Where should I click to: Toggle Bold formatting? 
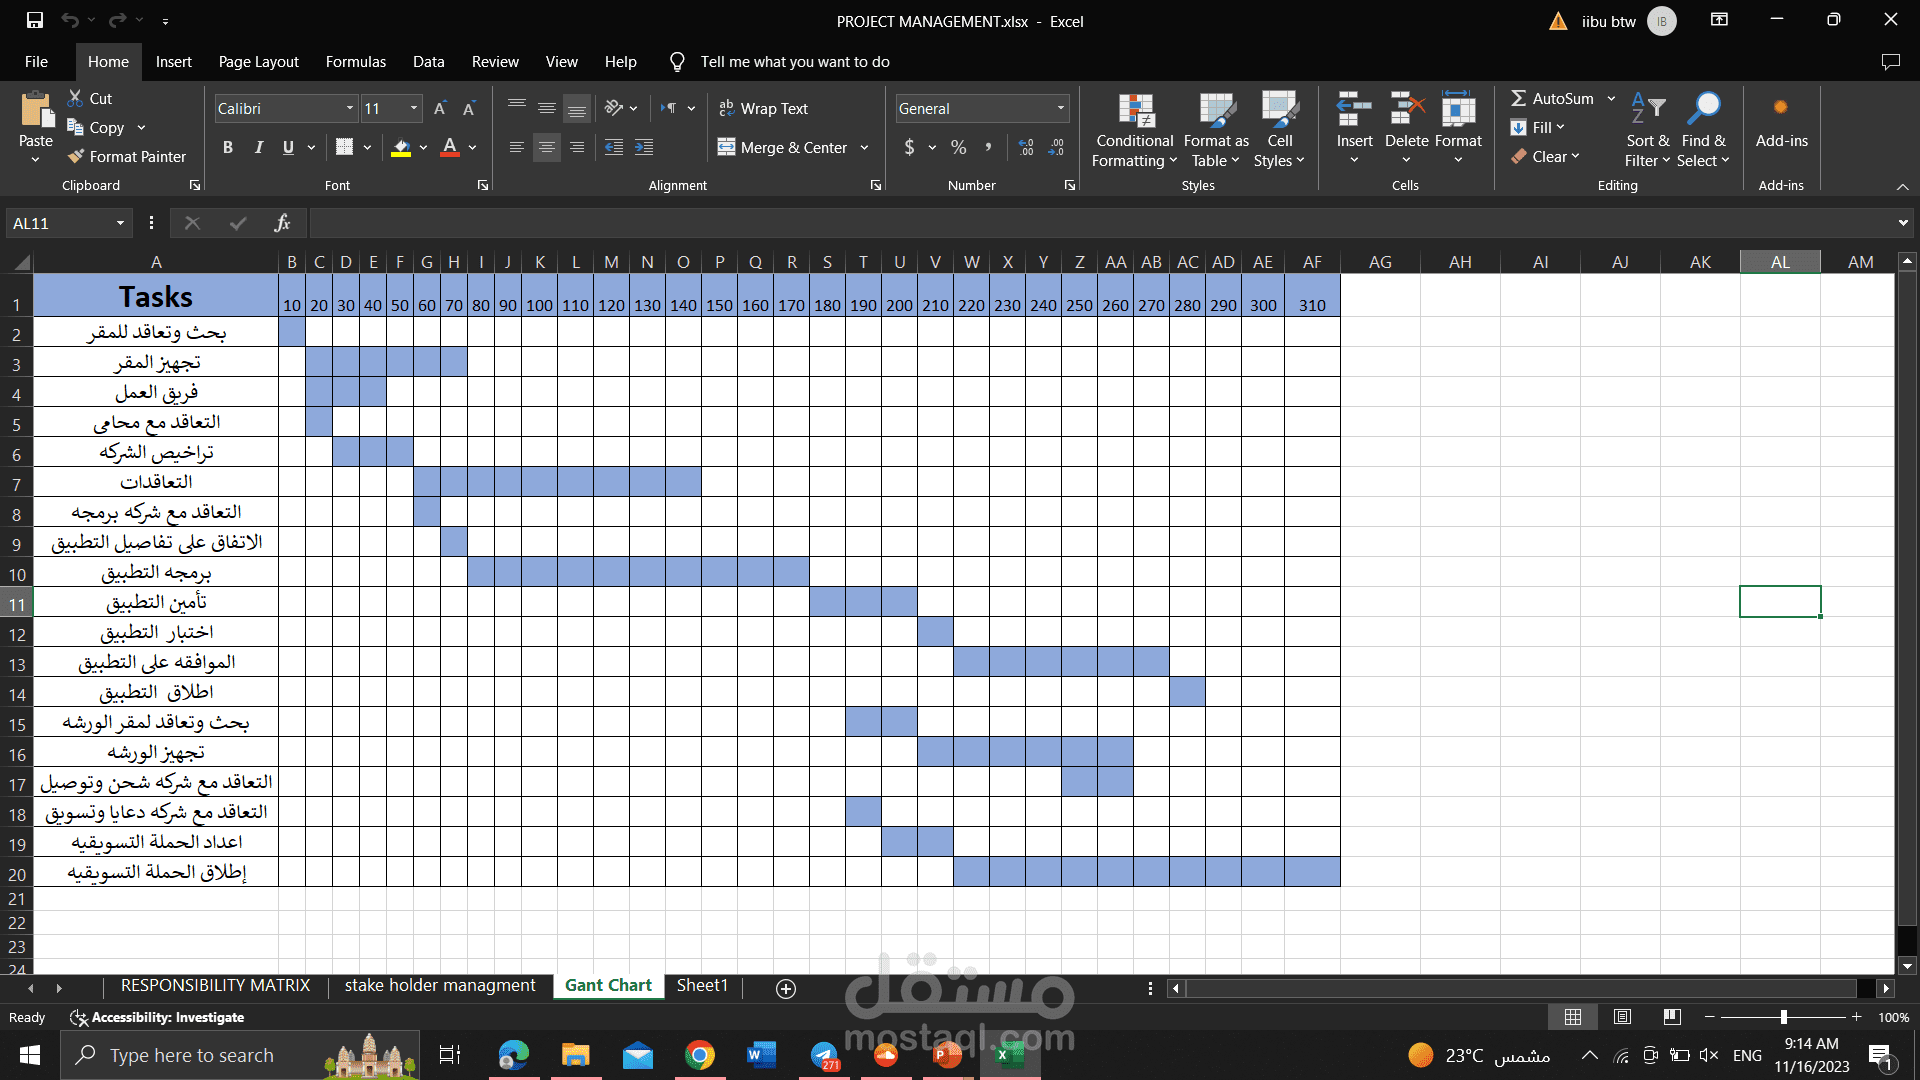[228, 148]
